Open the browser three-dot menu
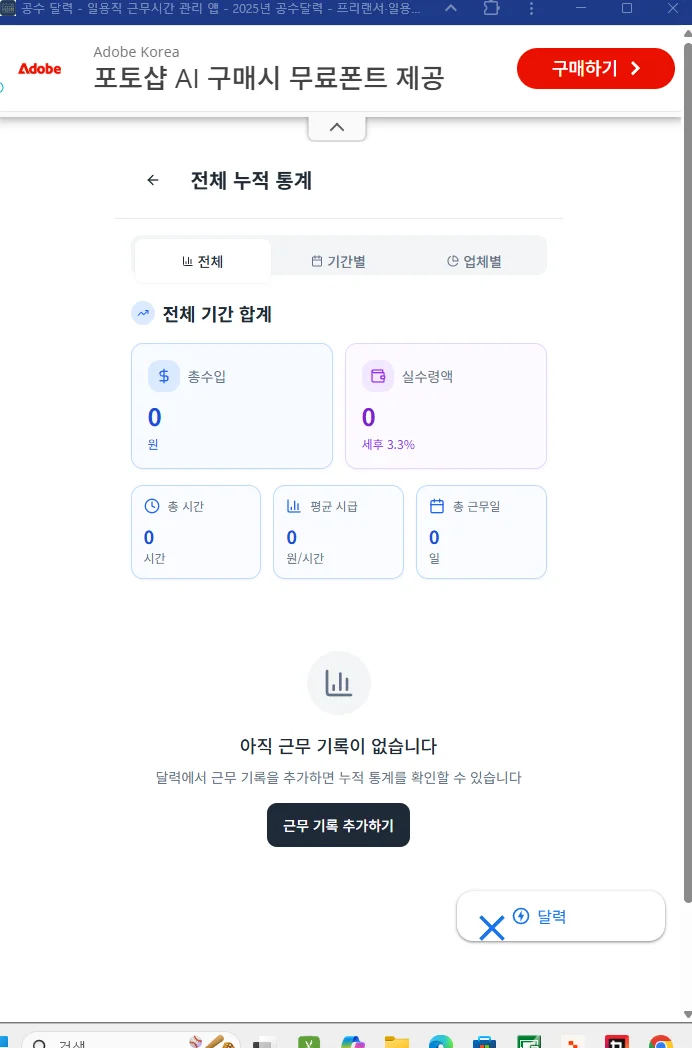Screen dimensions: 692x1048 (531, 9)
